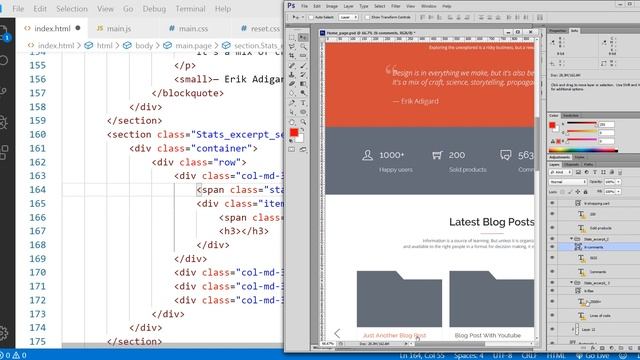The image size is (640, 360).
Task: Hide the 563 text layer
Action: 552,258
